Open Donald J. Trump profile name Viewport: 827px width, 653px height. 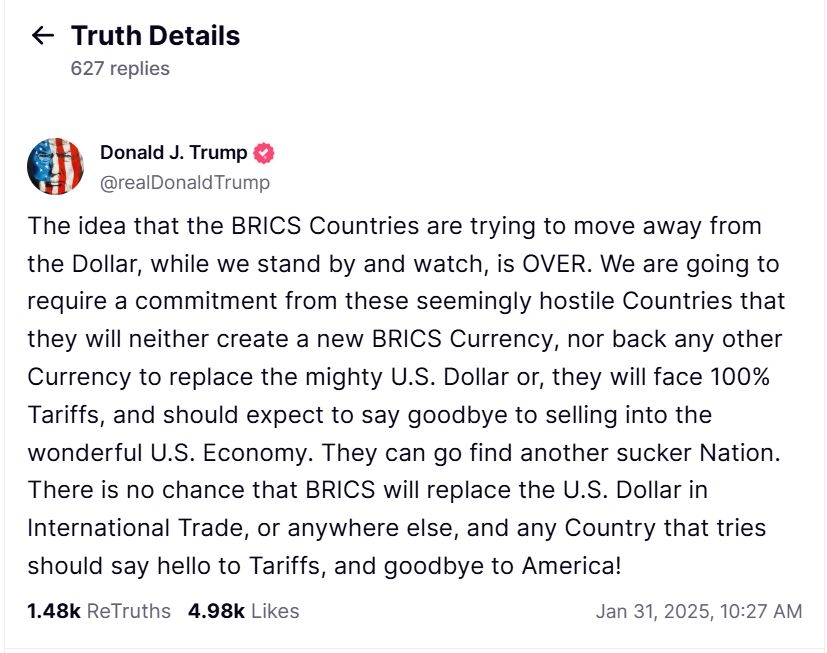point(174,152)
